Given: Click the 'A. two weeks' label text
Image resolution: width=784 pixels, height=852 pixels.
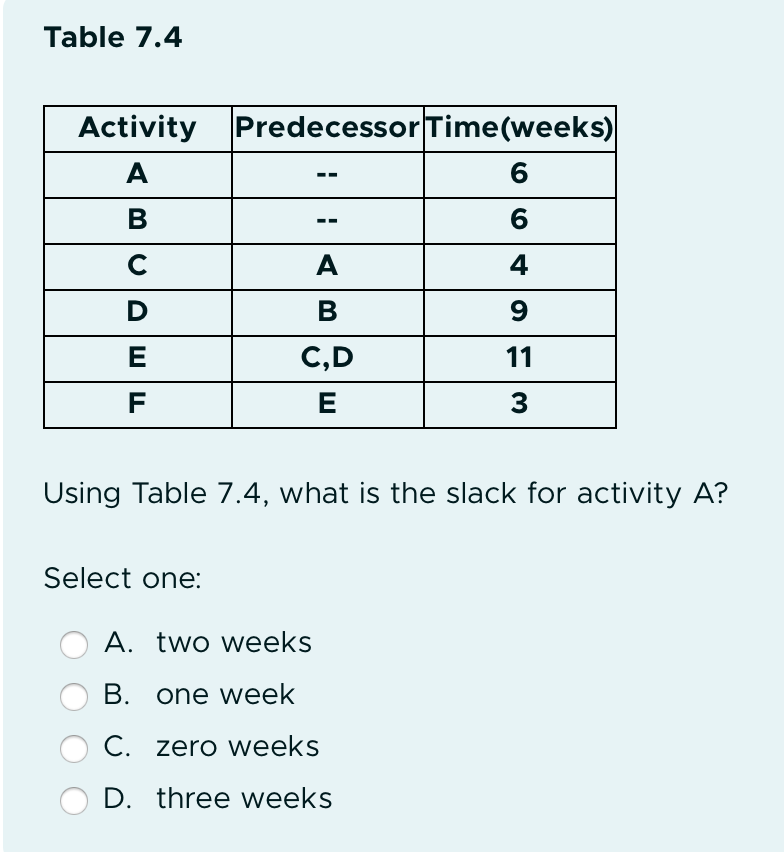Looking at the screenshot, I should pyautogui.click(x=210, y=644).
